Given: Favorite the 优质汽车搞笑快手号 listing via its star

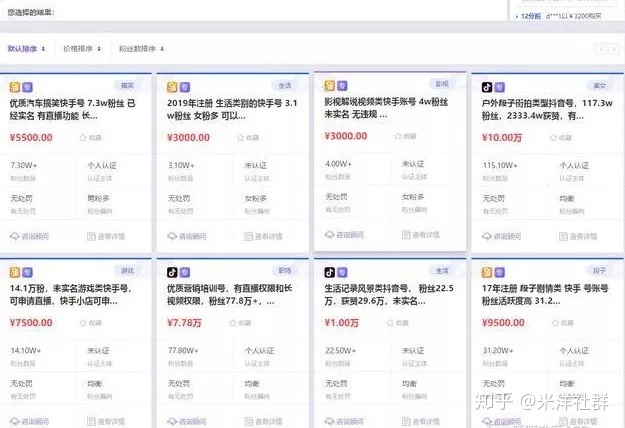Looking at the screenshot, I should tap(83, 138).
